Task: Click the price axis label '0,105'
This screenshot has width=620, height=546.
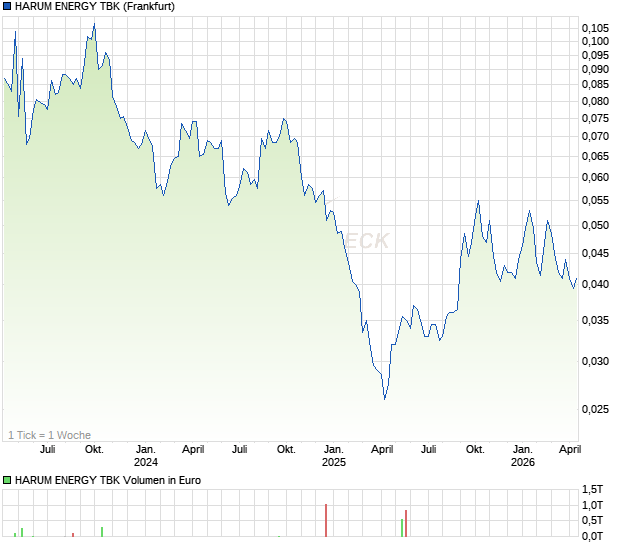Action: [595, 28]
